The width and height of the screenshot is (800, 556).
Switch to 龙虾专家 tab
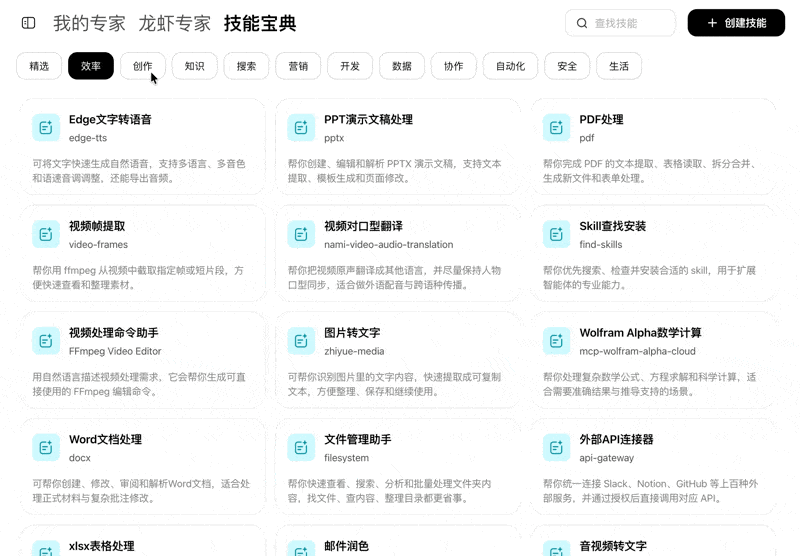point(174,23)
